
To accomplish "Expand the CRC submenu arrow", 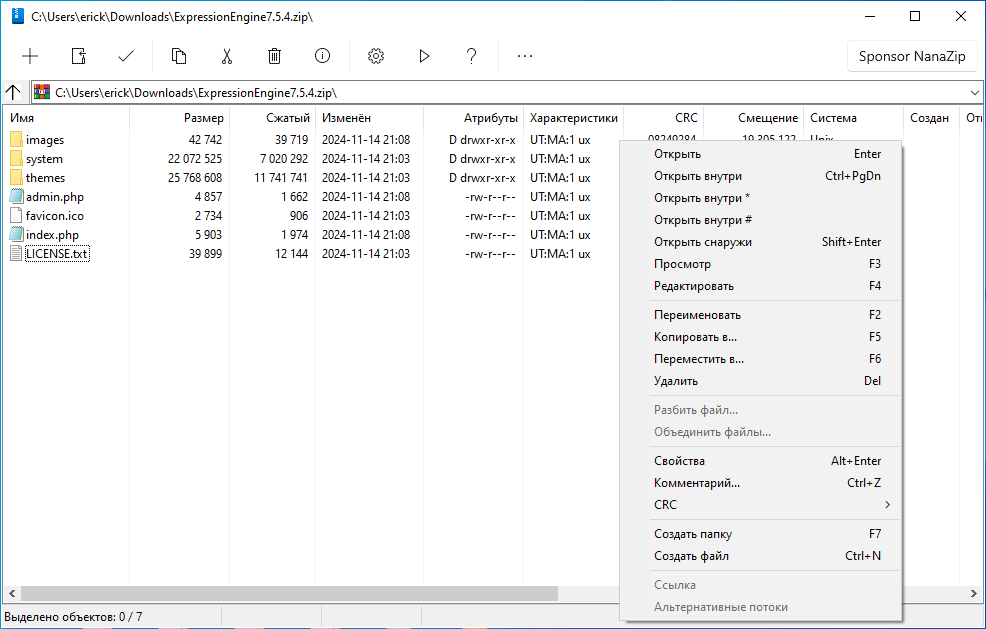I will coord(887,504).
